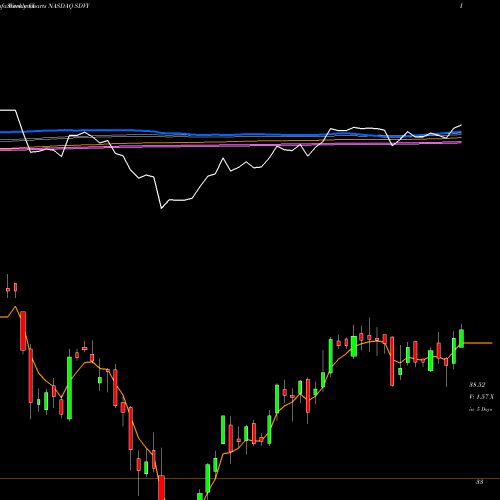The height and width of the screenshot is (500, 500).
Task: Click the last green candlestick on the right
Action: pyautogui.click(x=462, y=338)
